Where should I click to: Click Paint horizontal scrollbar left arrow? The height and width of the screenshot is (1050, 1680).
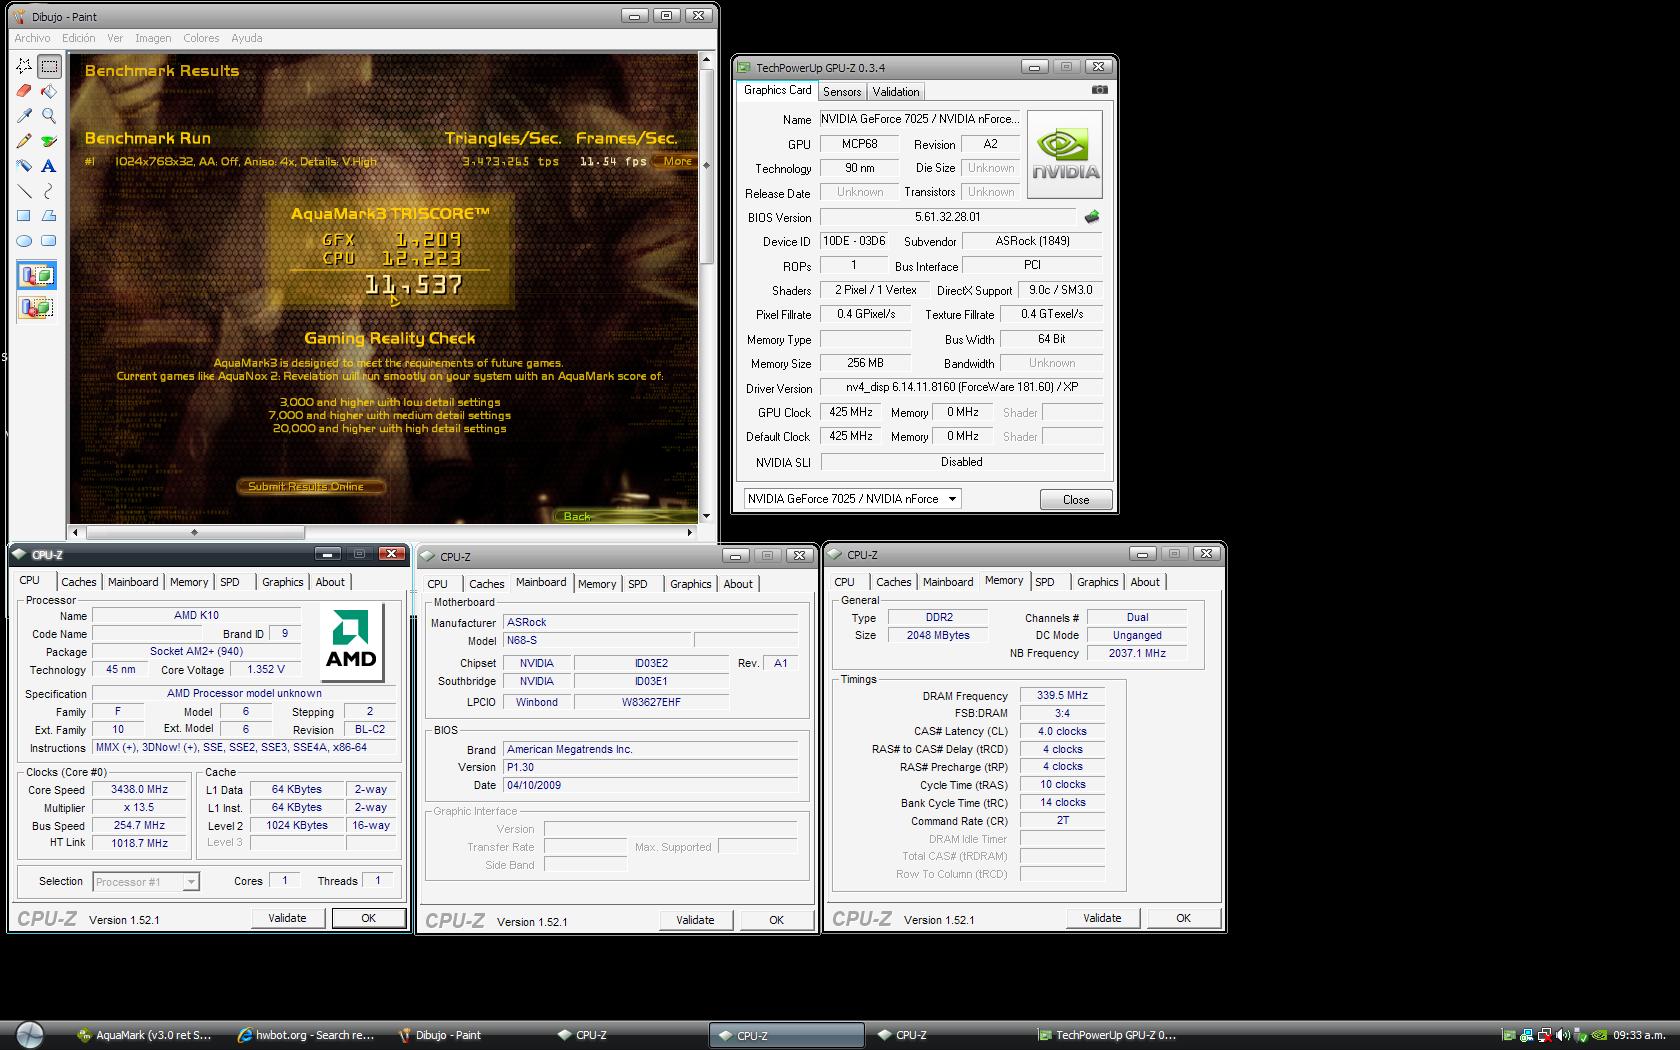point(76,532)
